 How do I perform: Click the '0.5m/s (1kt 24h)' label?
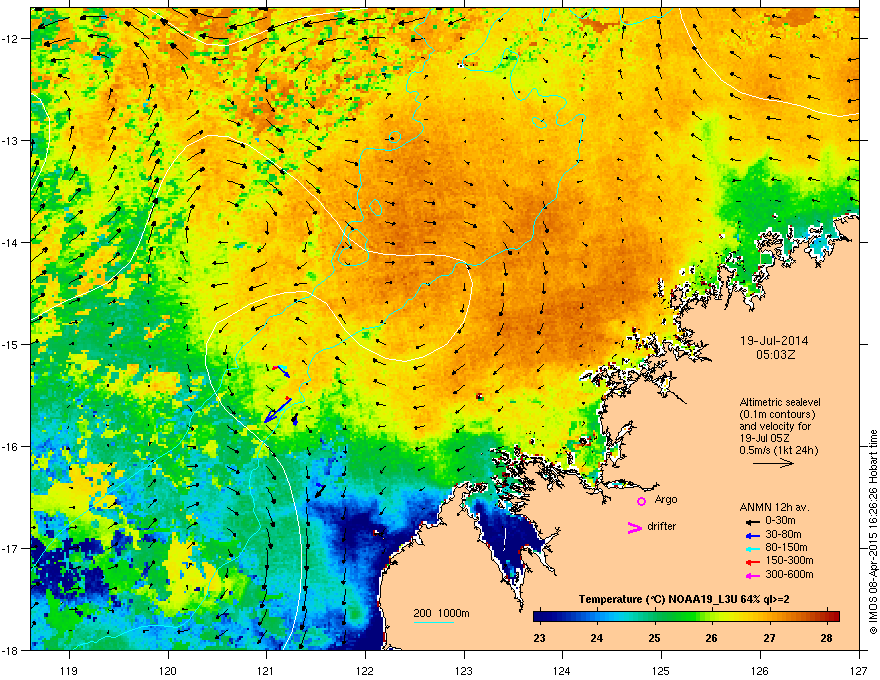pyautogui.click(x=778, y=450)
